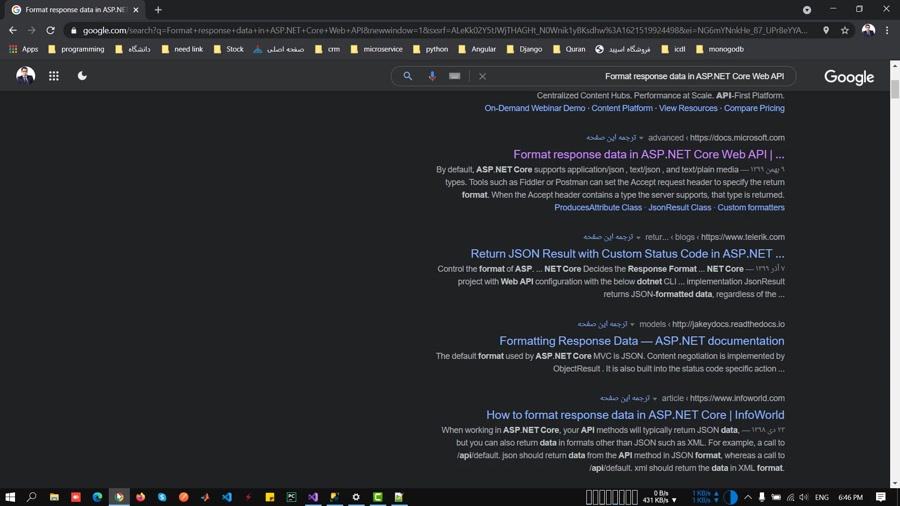900x506 pixels.
Task: Reload the current page
Action: (x=51, y=30)
